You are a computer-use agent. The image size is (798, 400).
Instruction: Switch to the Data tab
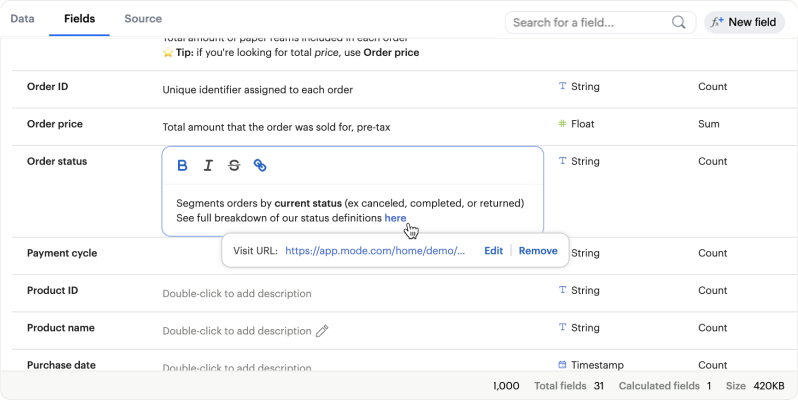tap(22, 19)
